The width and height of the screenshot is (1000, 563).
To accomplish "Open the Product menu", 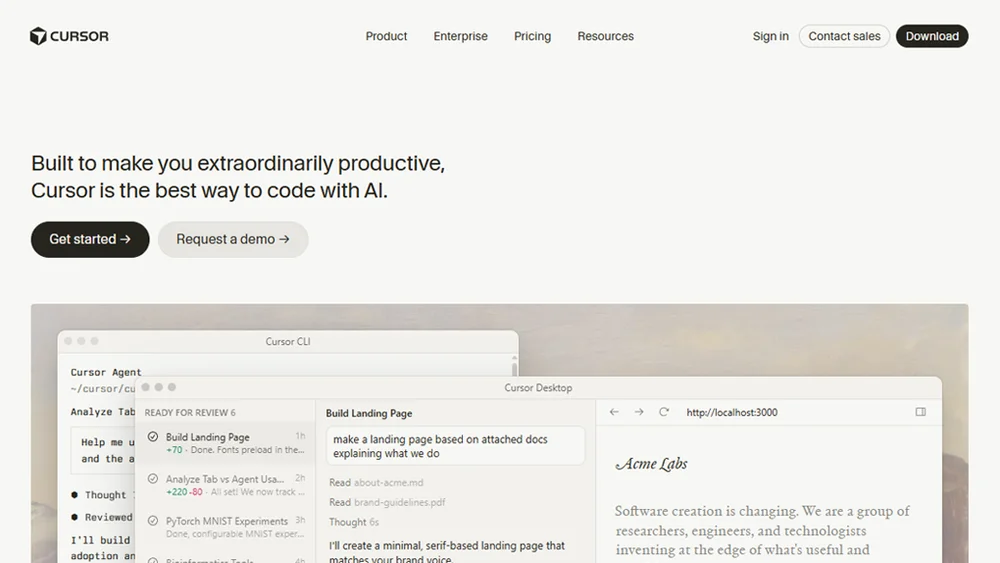I will tap(386, 36).
